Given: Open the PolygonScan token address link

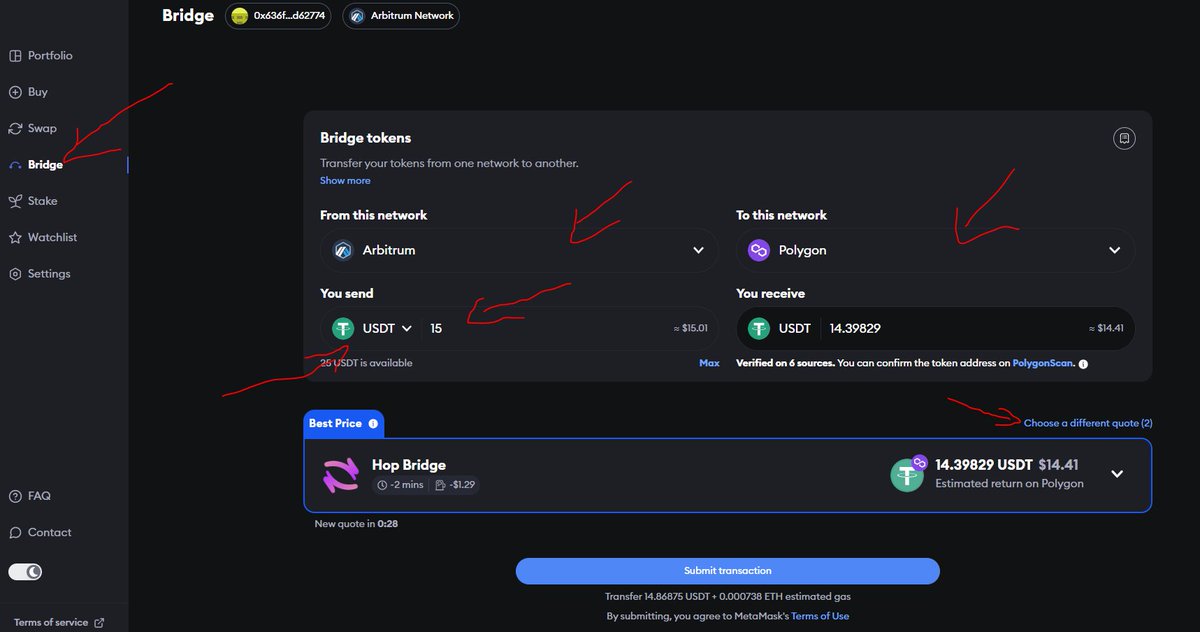Looking at the screenshot, I should point(1043,363).
